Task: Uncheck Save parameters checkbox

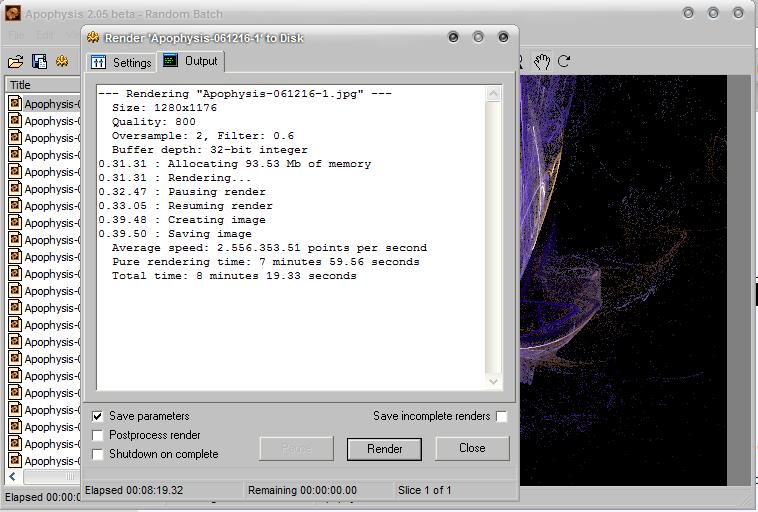Action: click(98, 416)
